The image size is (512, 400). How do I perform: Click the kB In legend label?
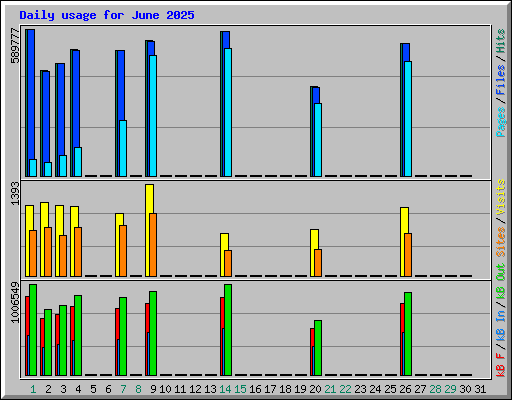tap(501, 325)
